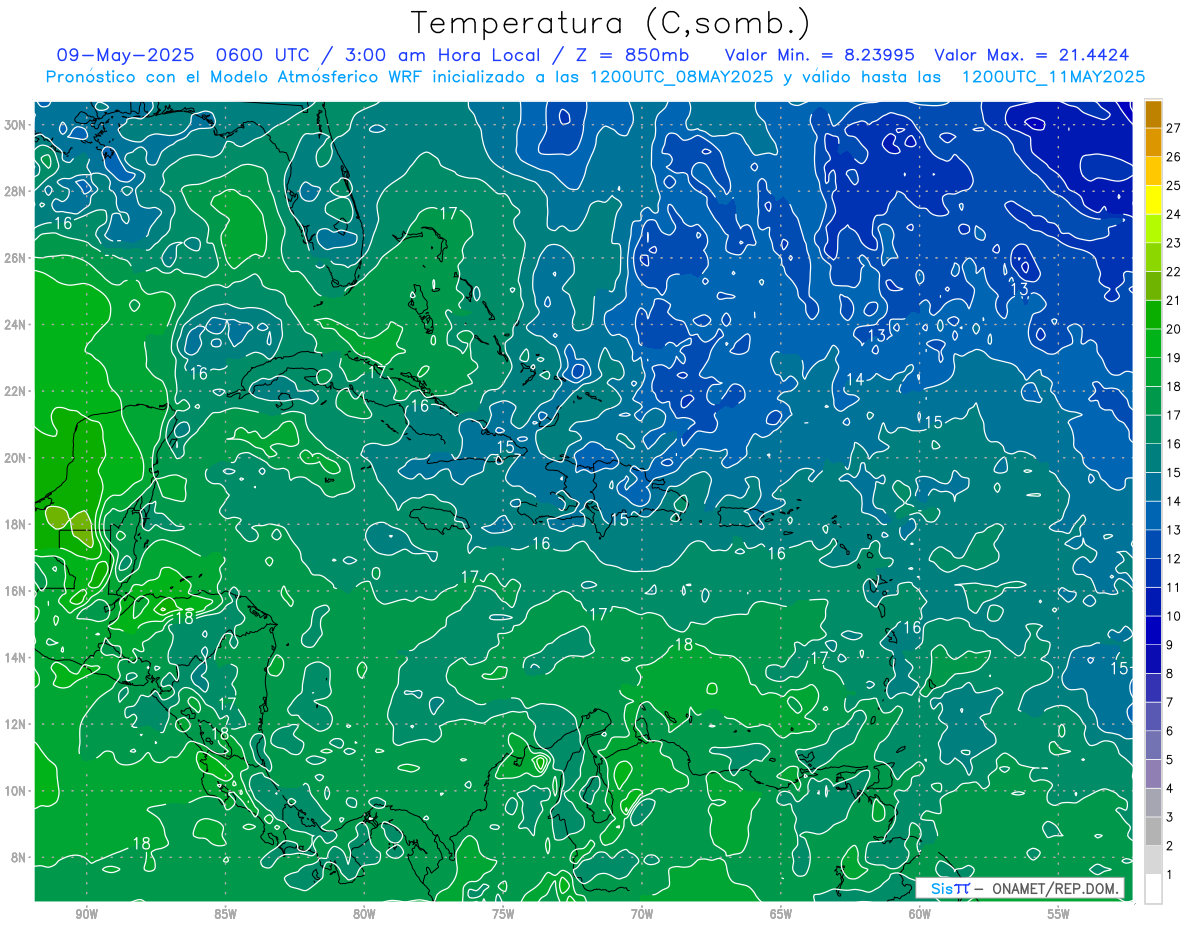The width and height of the screenshot is (1200, 927).
Task: Click the 14N latitude axis label
Action: pyautogui.click(x=15, y=658)
